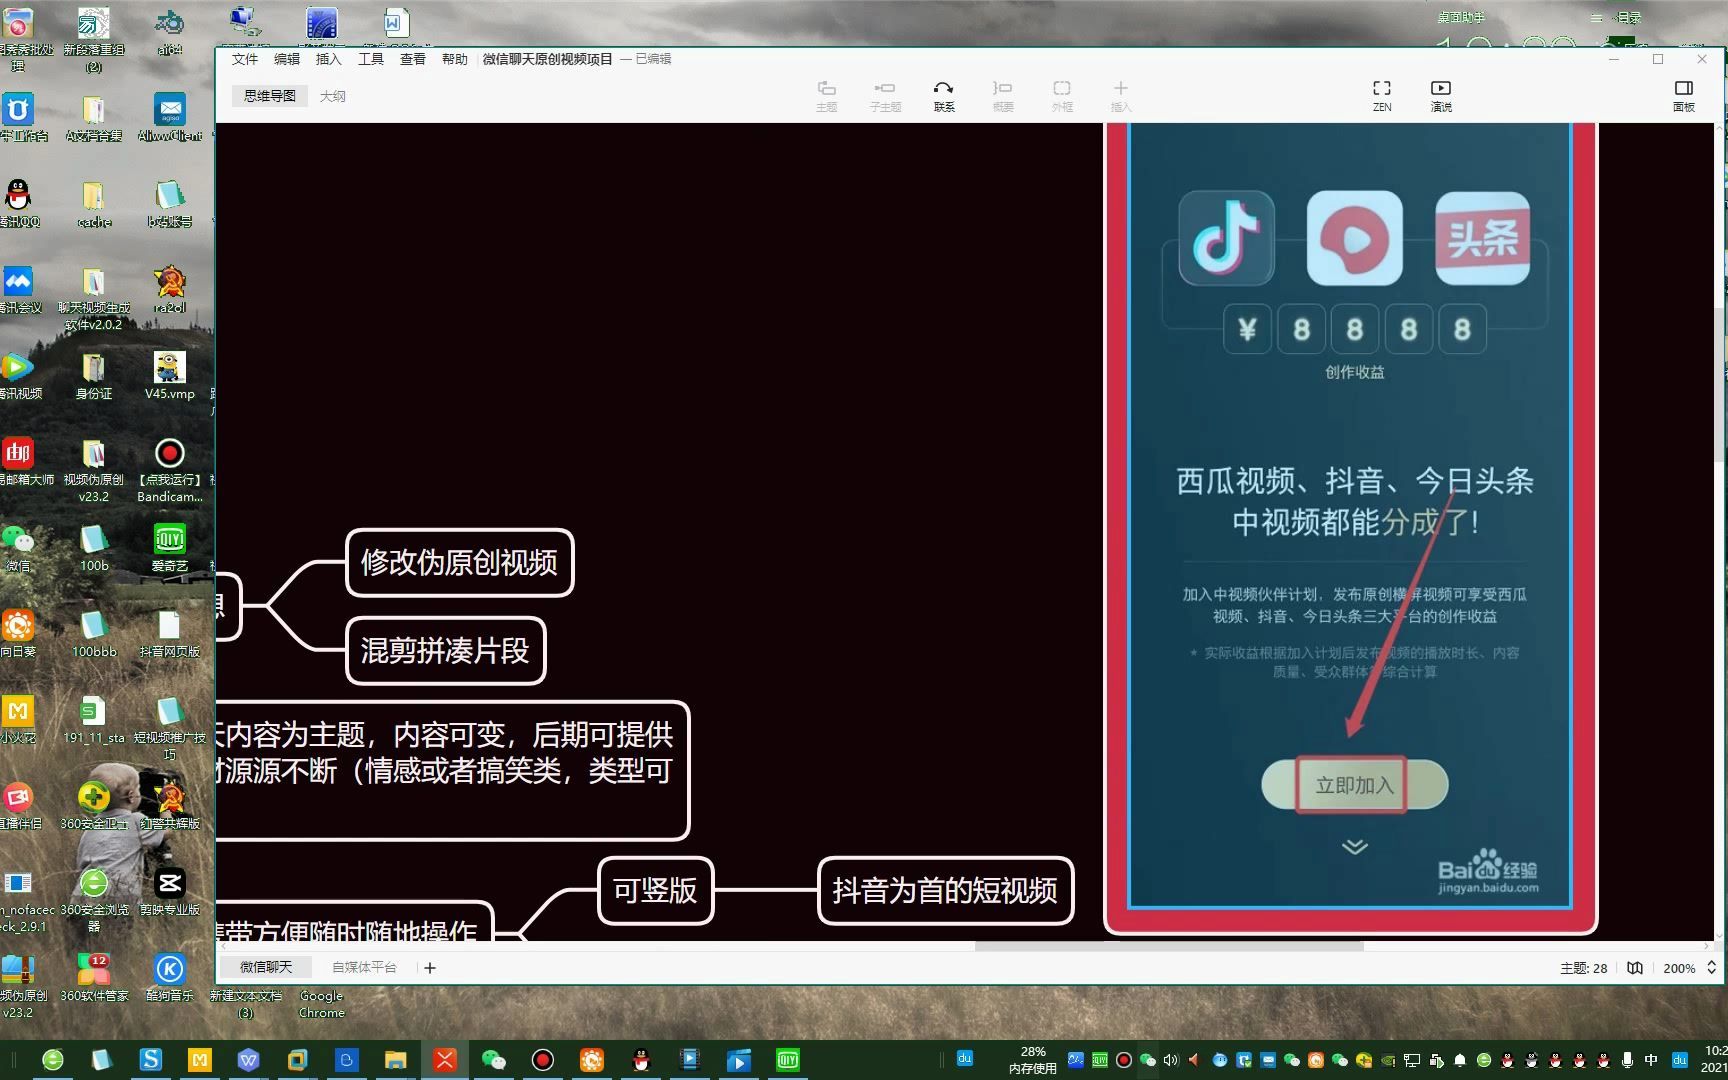Screen dimensions: 1728x1080
Task: Click the 概要 (Summary) toolbar icon
Action: point(1003,96)
